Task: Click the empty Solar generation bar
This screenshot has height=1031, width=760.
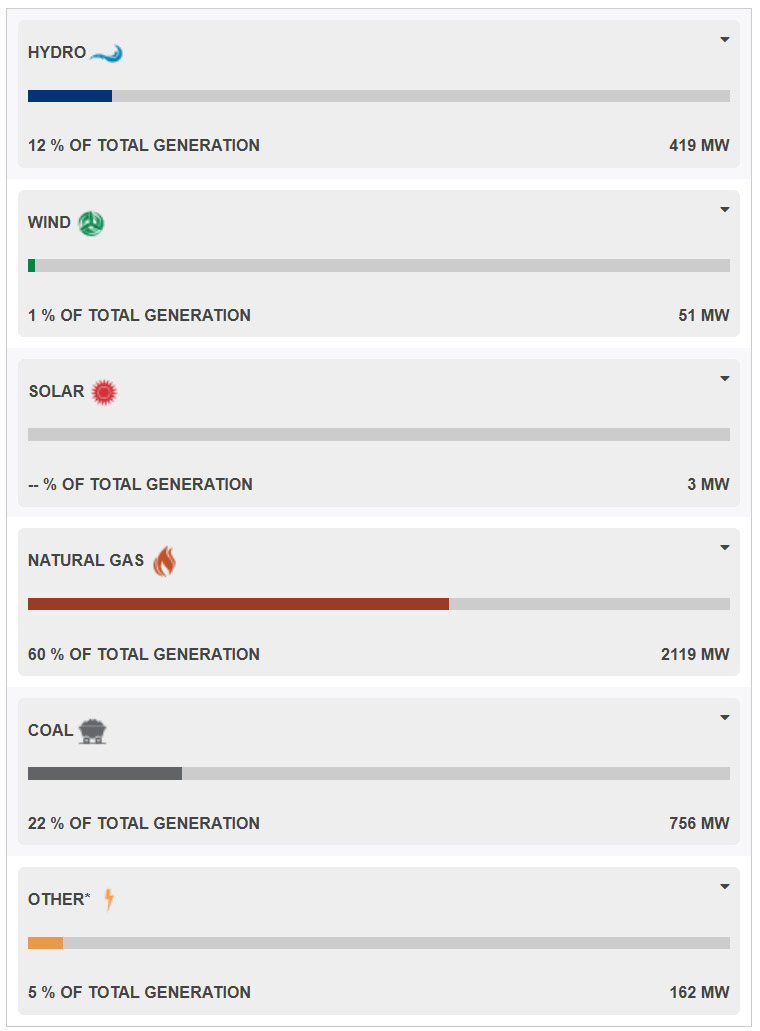Action: click(x=379, y=435)
